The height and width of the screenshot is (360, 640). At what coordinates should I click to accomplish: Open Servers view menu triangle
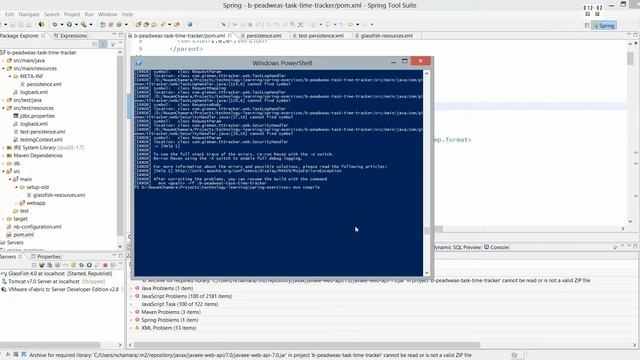[120, 265]
